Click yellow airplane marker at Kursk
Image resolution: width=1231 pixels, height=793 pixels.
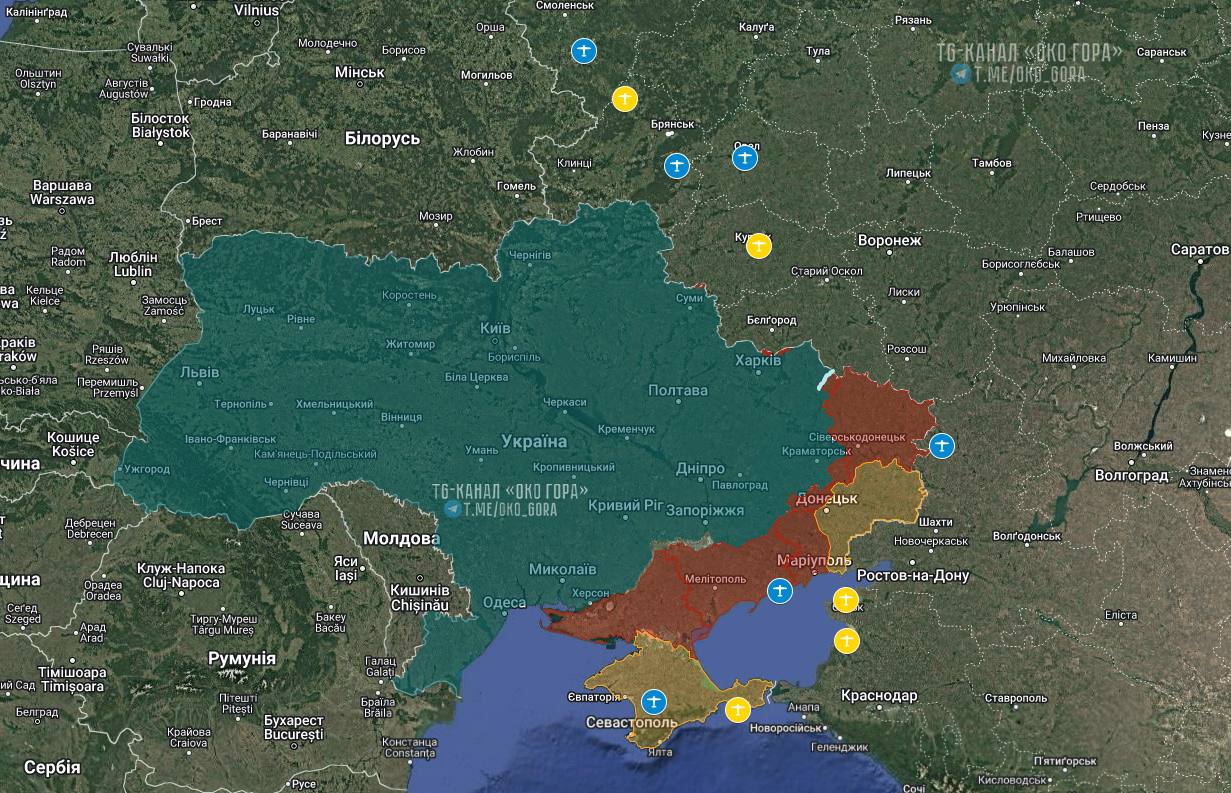click(759, 245)
